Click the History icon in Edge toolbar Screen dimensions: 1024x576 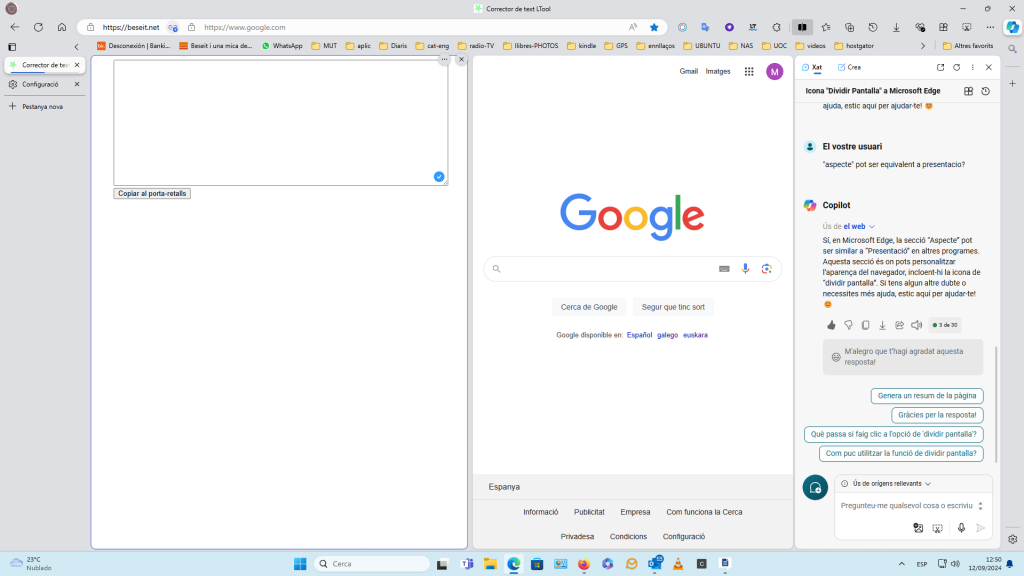(x=872, y=27)
